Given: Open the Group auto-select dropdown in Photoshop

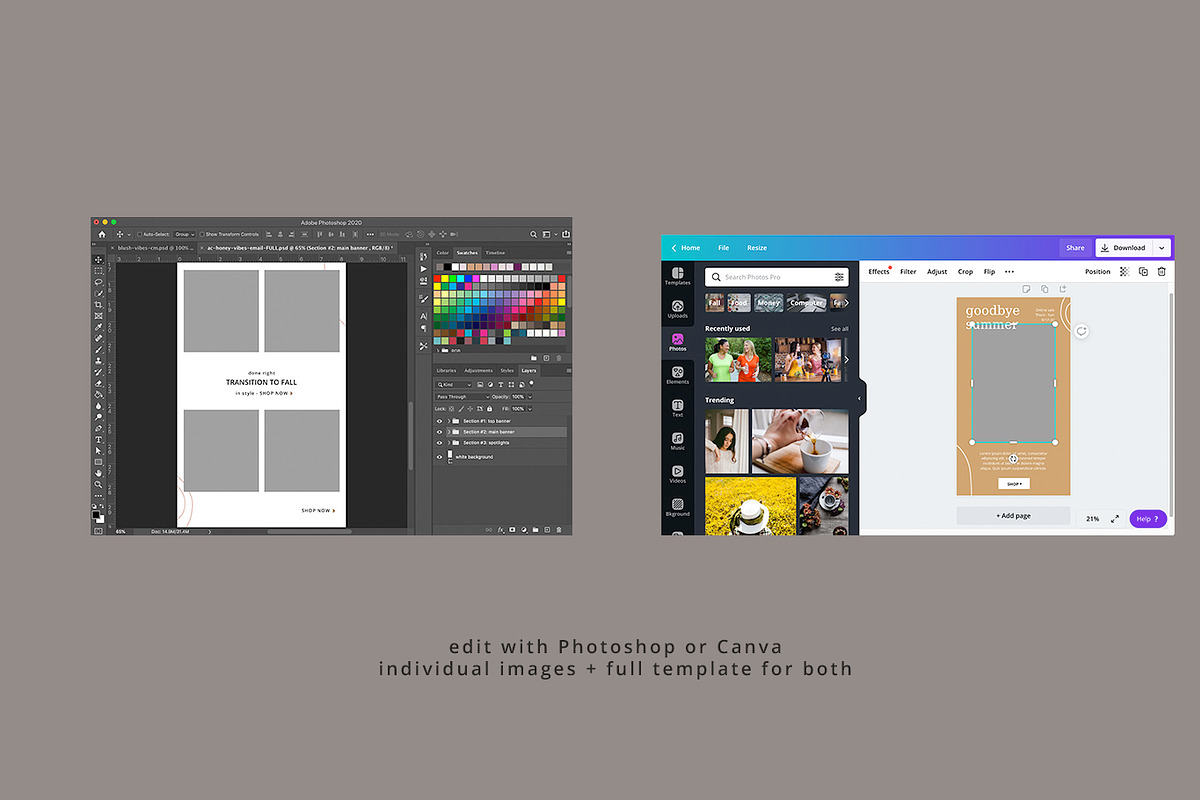Looking at the screenshot, I should click(x=184, y=234).
